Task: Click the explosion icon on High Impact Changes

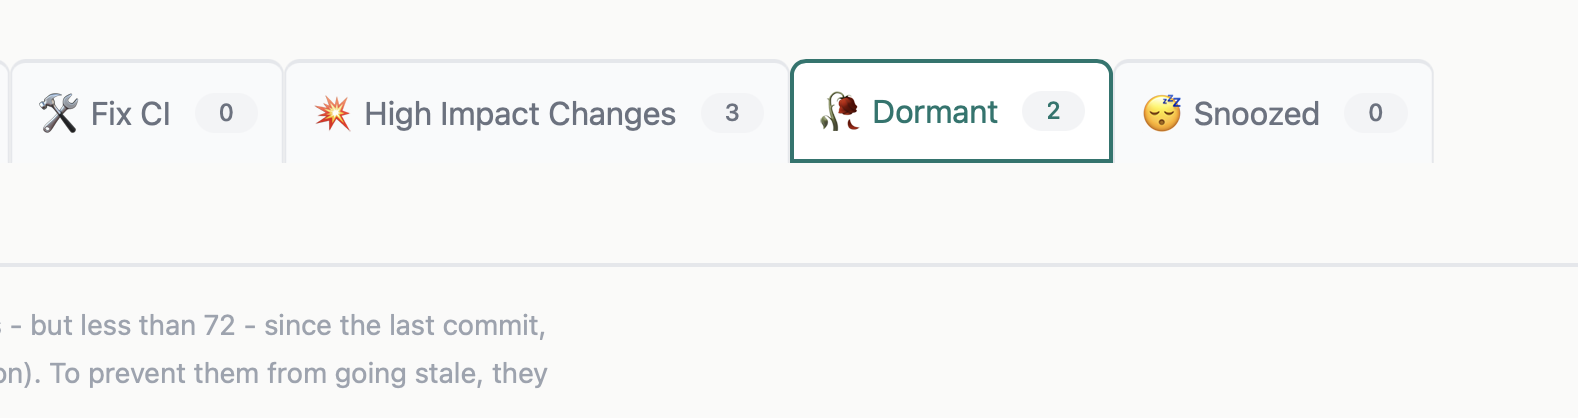Action: pyautogui.click(x=332, y=113)
